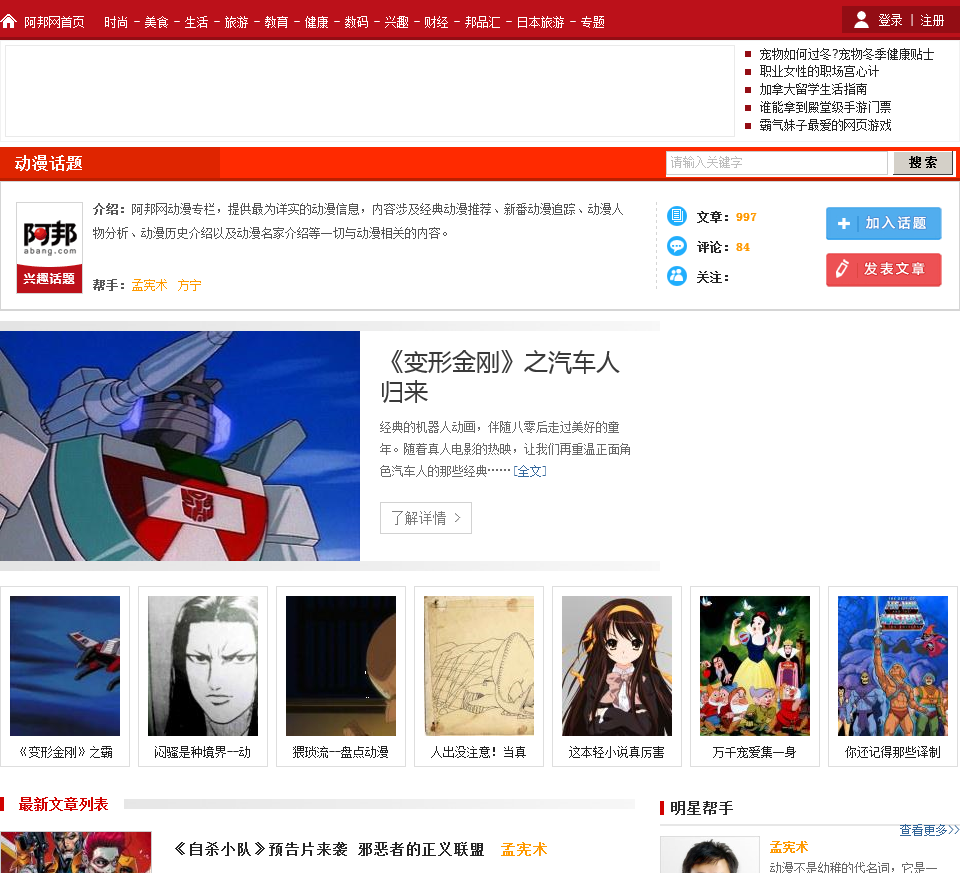Click caption 这本轻小说真厉害
Image resolution: width=960 pixels, height=873 pixels.
(617, 752)
